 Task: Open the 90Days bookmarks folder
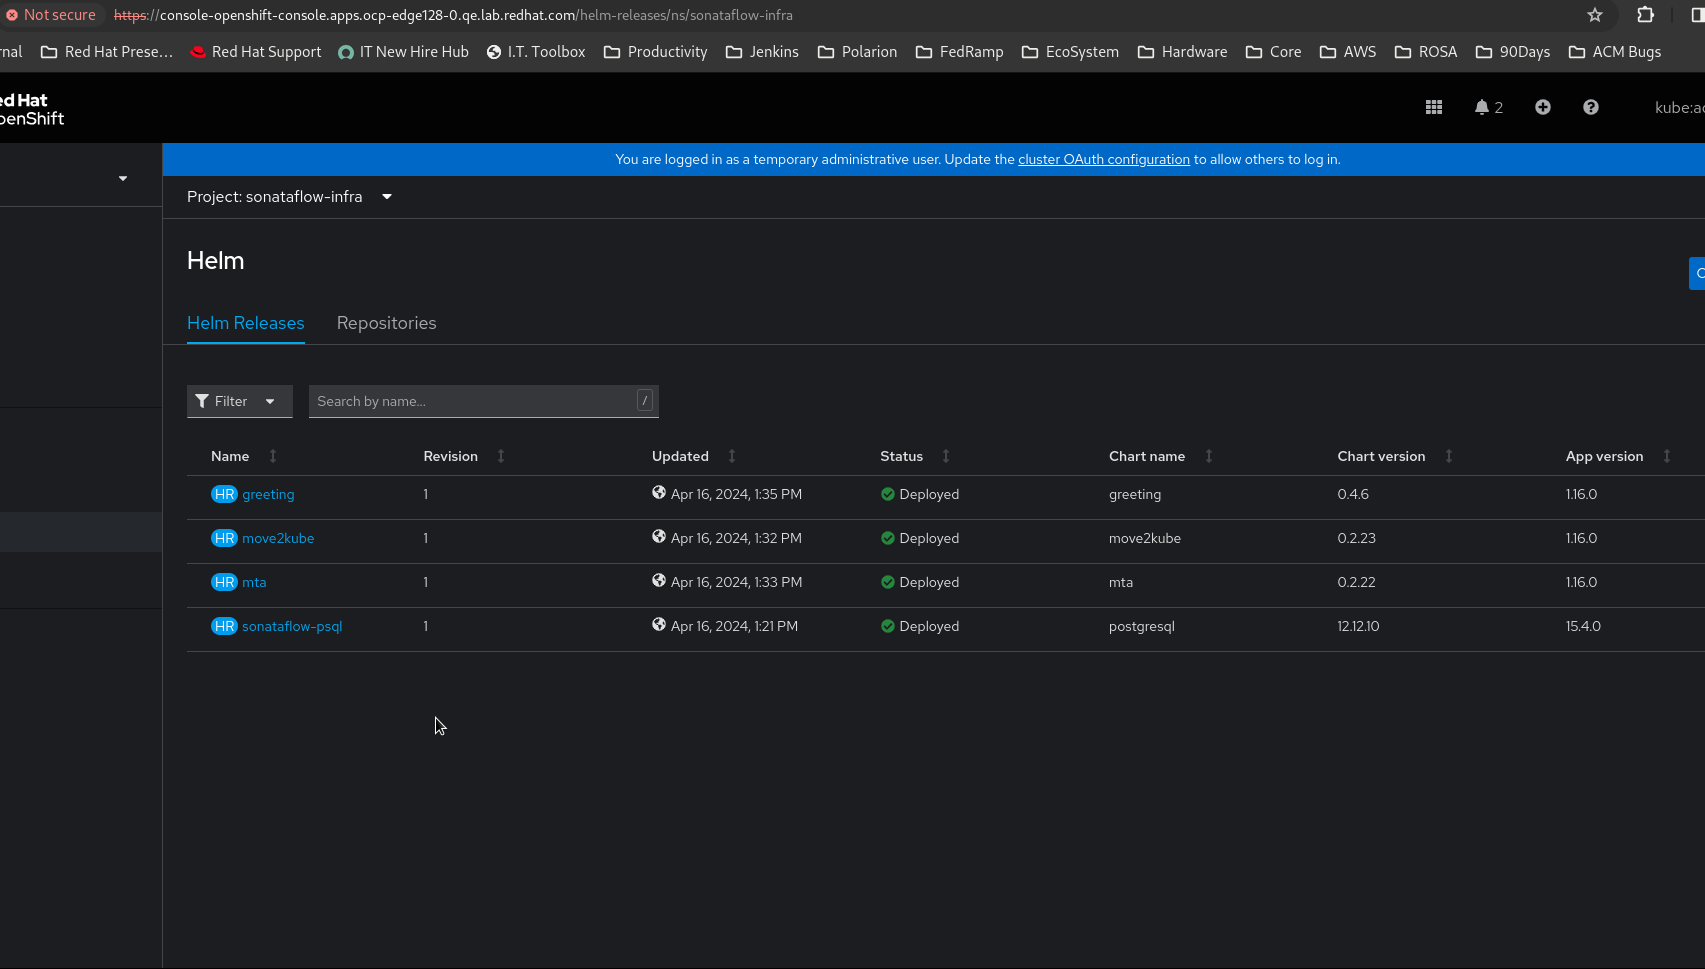(x=1512, y=52)
